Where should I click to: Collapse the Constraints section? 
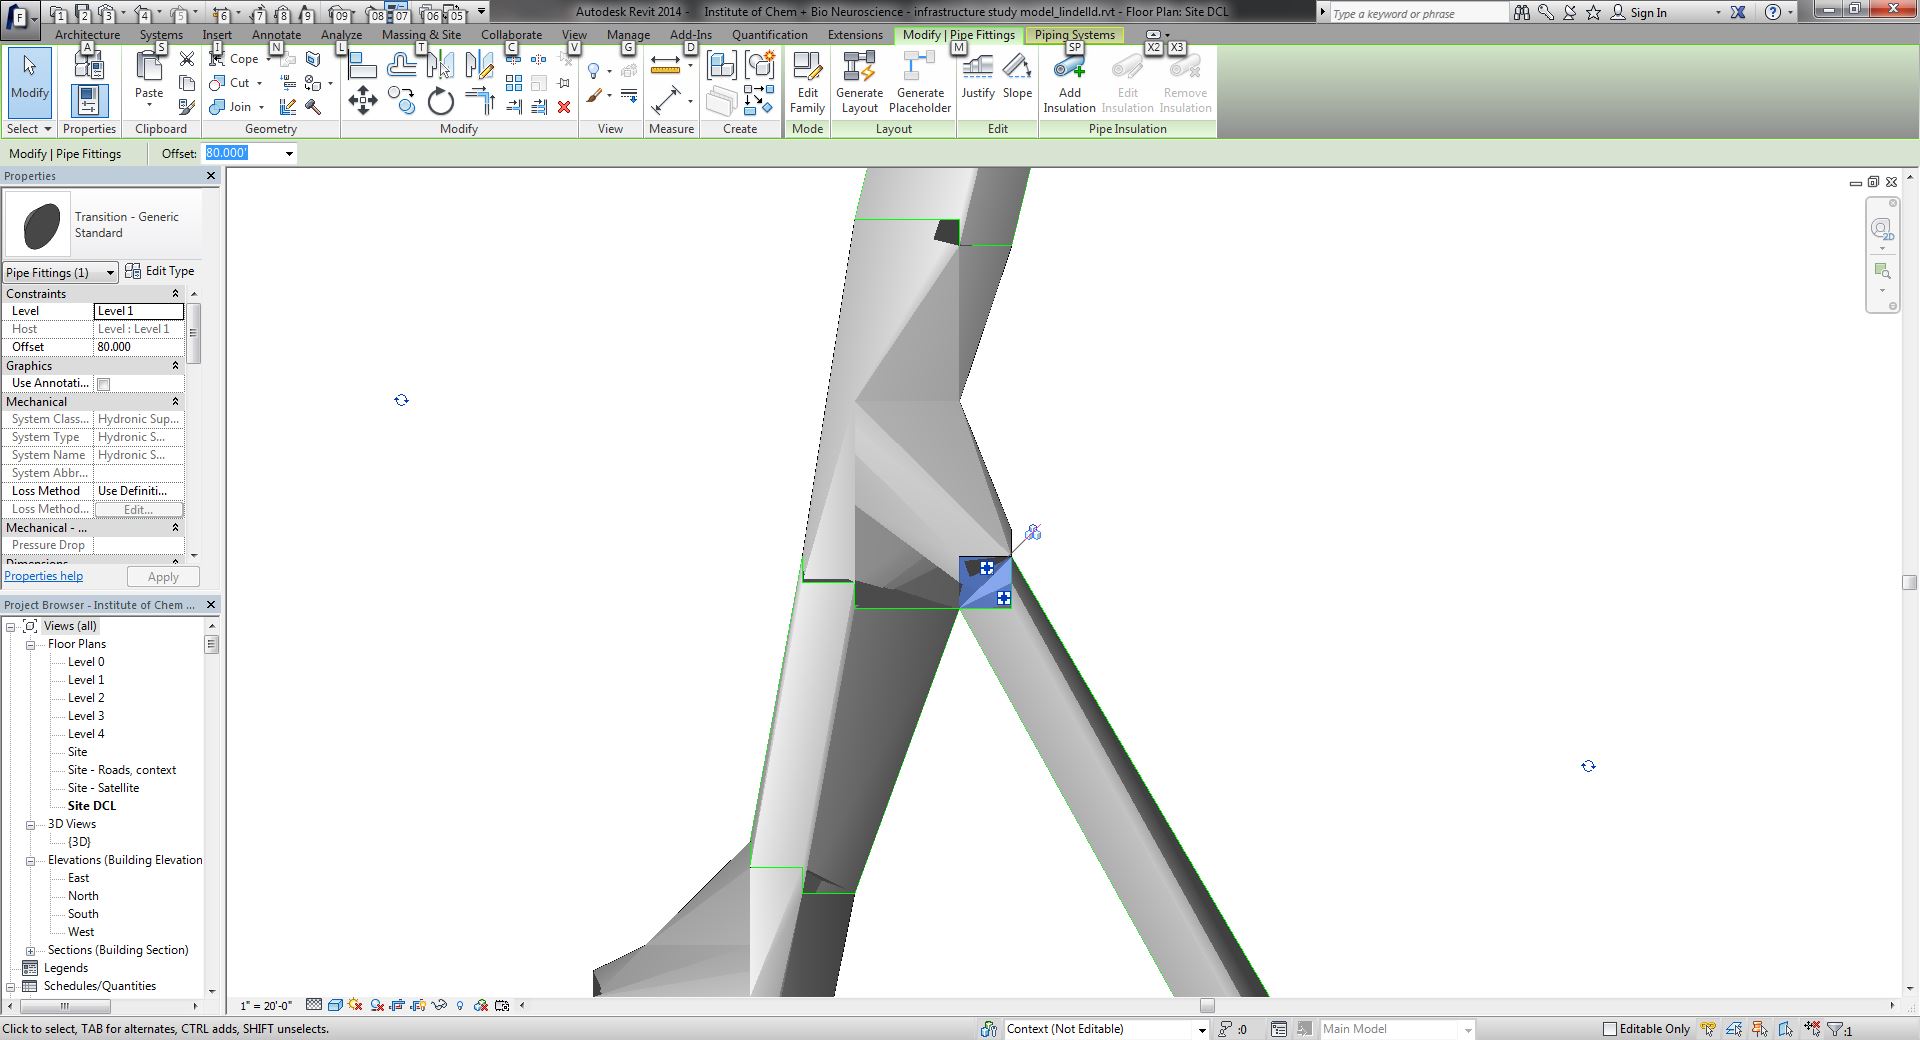coord(175,294)
